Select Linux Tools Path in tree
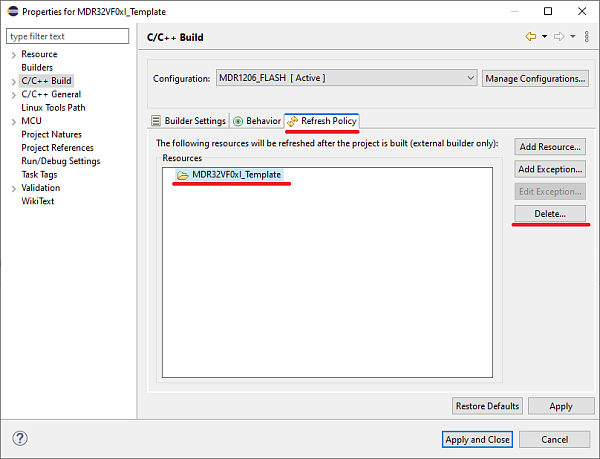 (53, 107)
